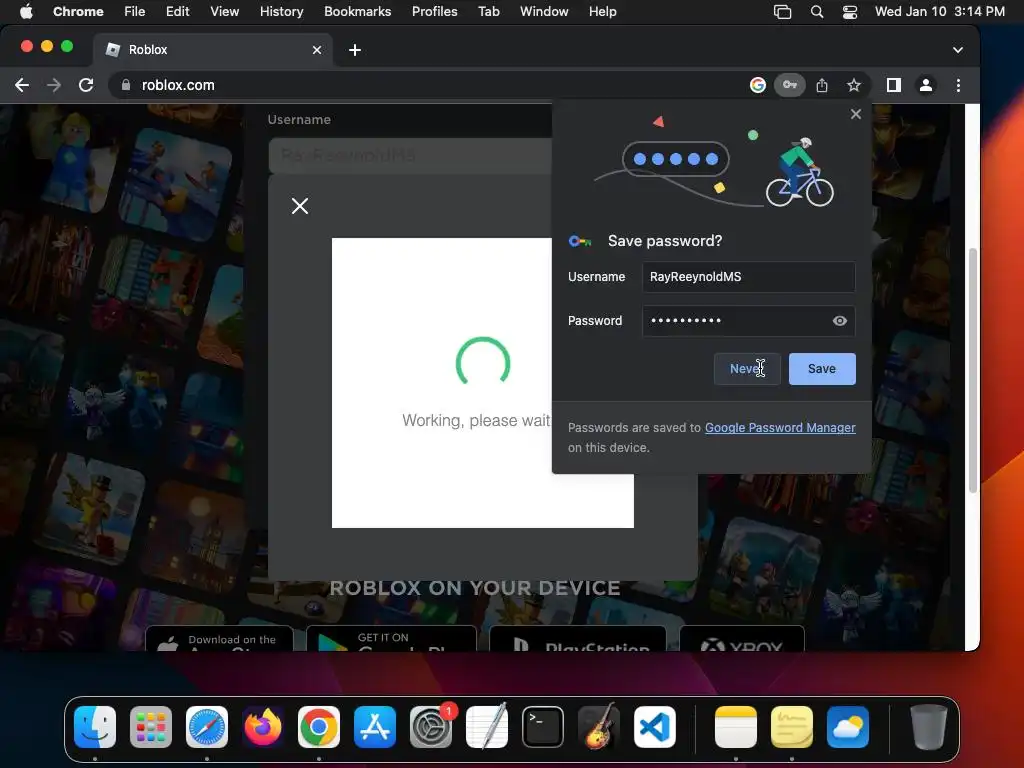The width and height of the screenshot is (1024, 768).
Task: Click the Never button
Action: click(746, 369)
